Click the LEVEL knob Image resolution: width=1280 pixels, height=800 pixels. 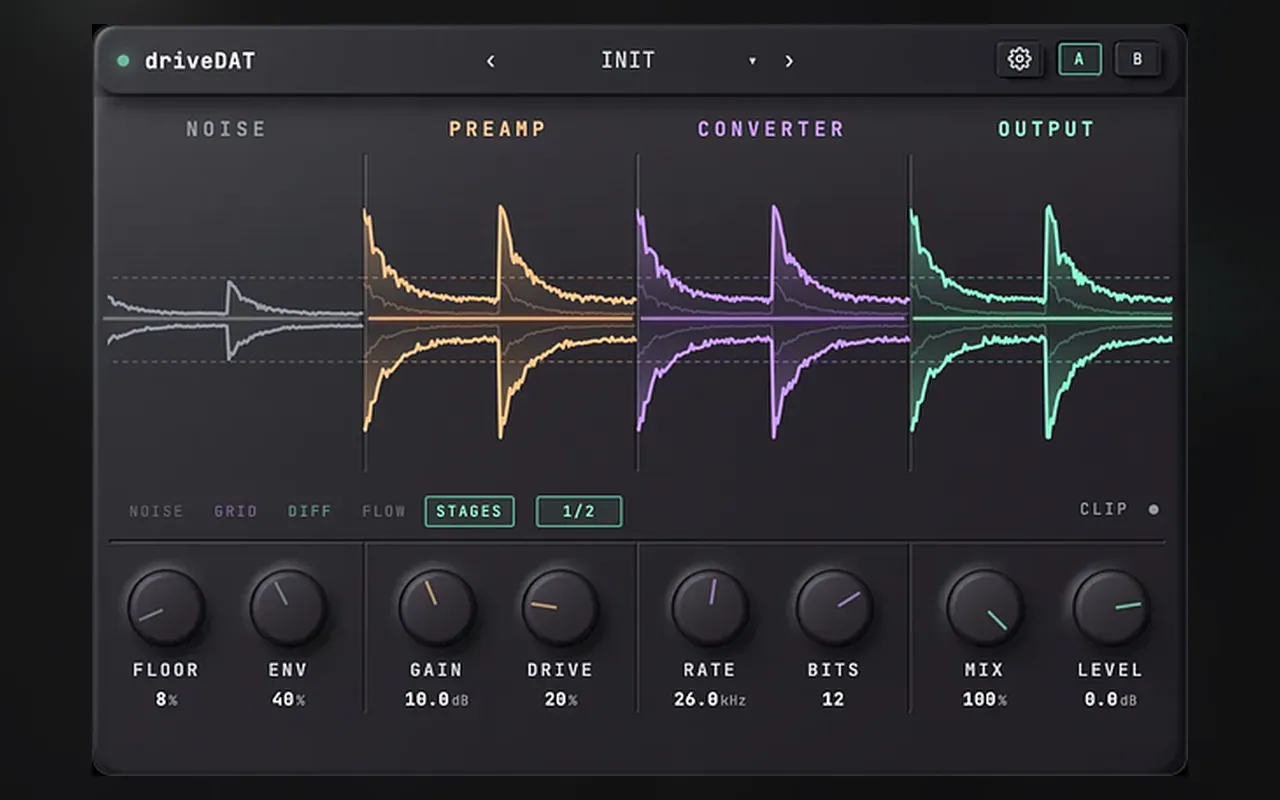pos(1111,608)
